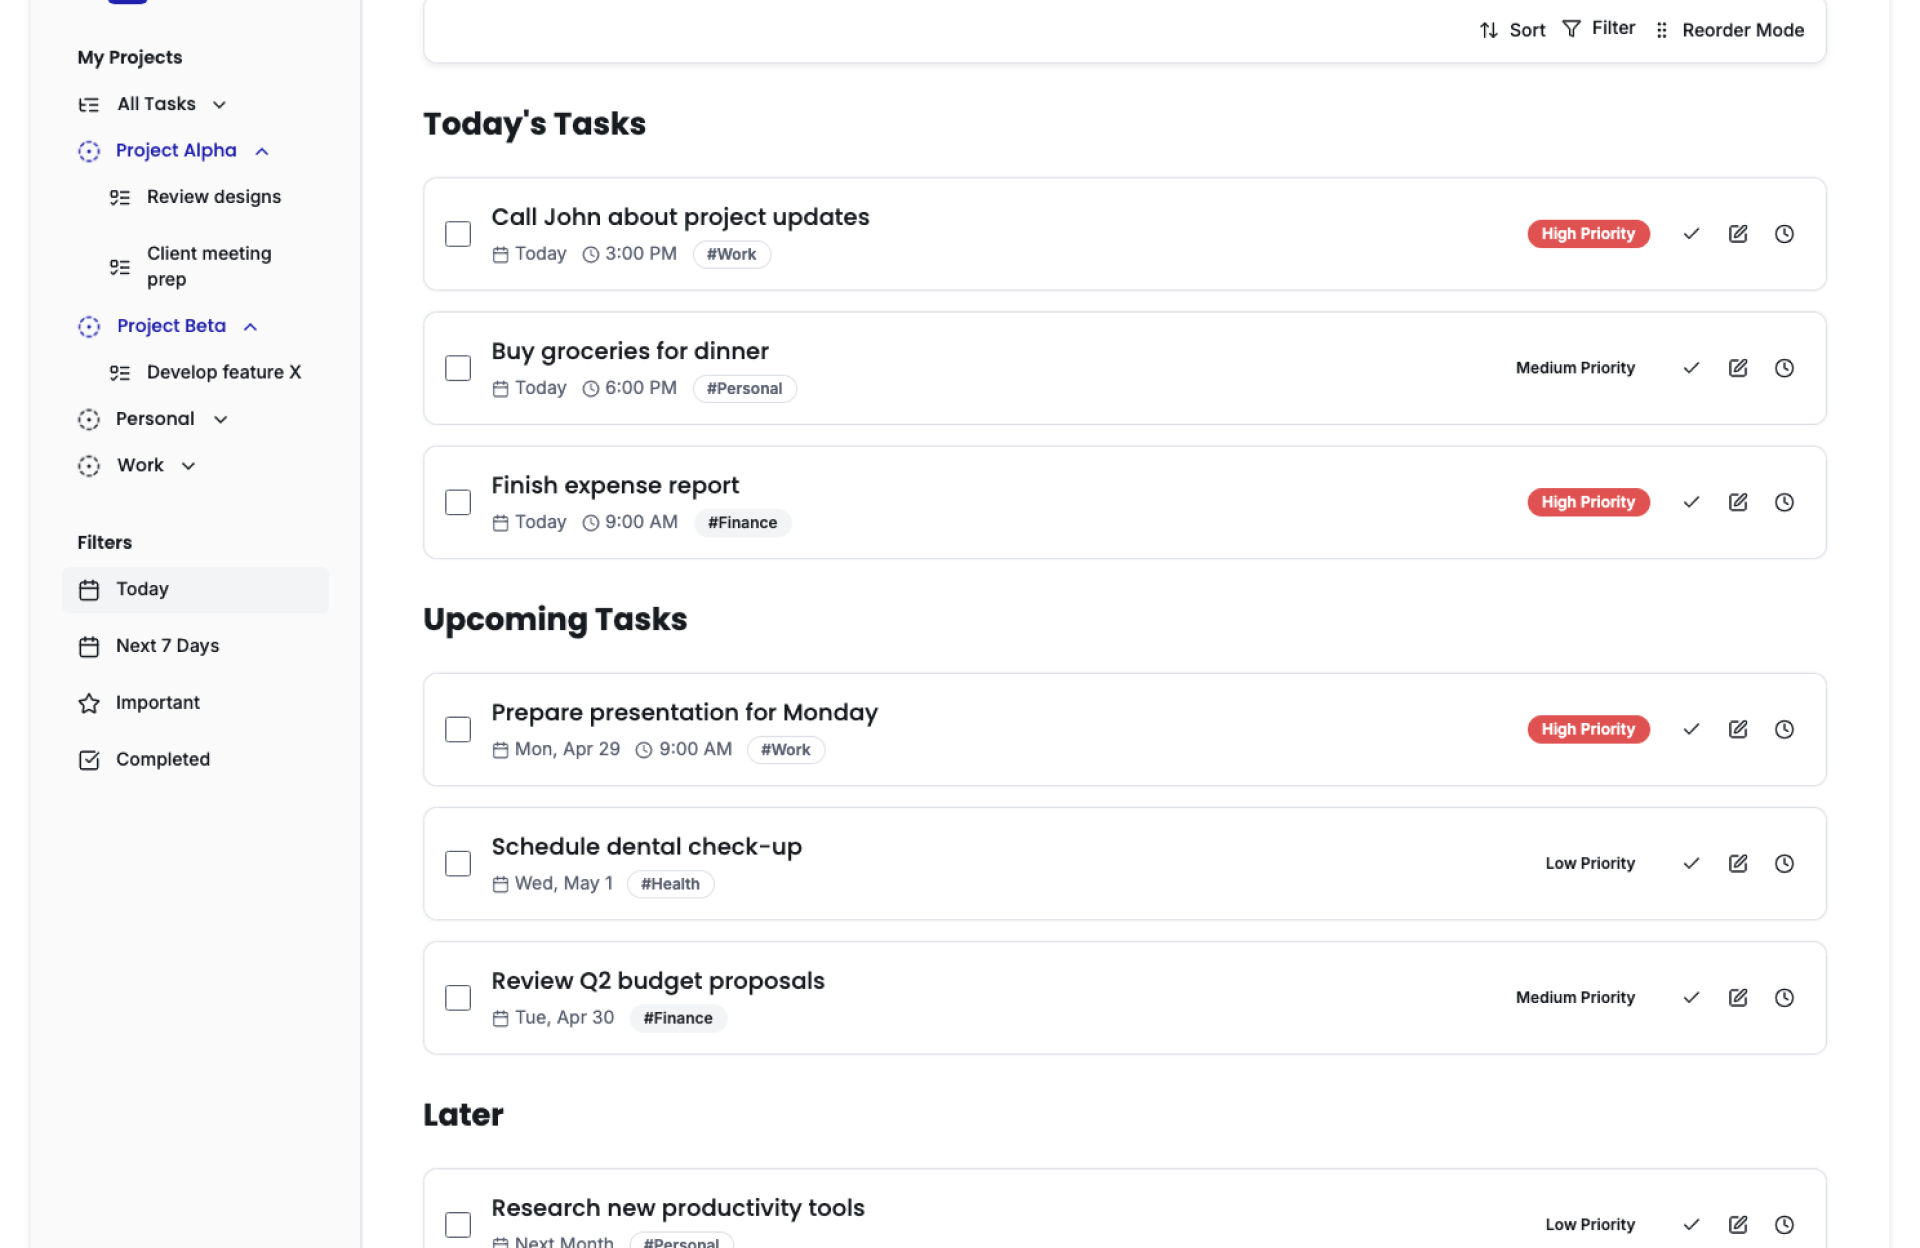The width and height of the screenshot is (1920, 1248).
Task: Click edit icon for 'Buy groceries for dinner'
Action: [x=1738, y=368]
